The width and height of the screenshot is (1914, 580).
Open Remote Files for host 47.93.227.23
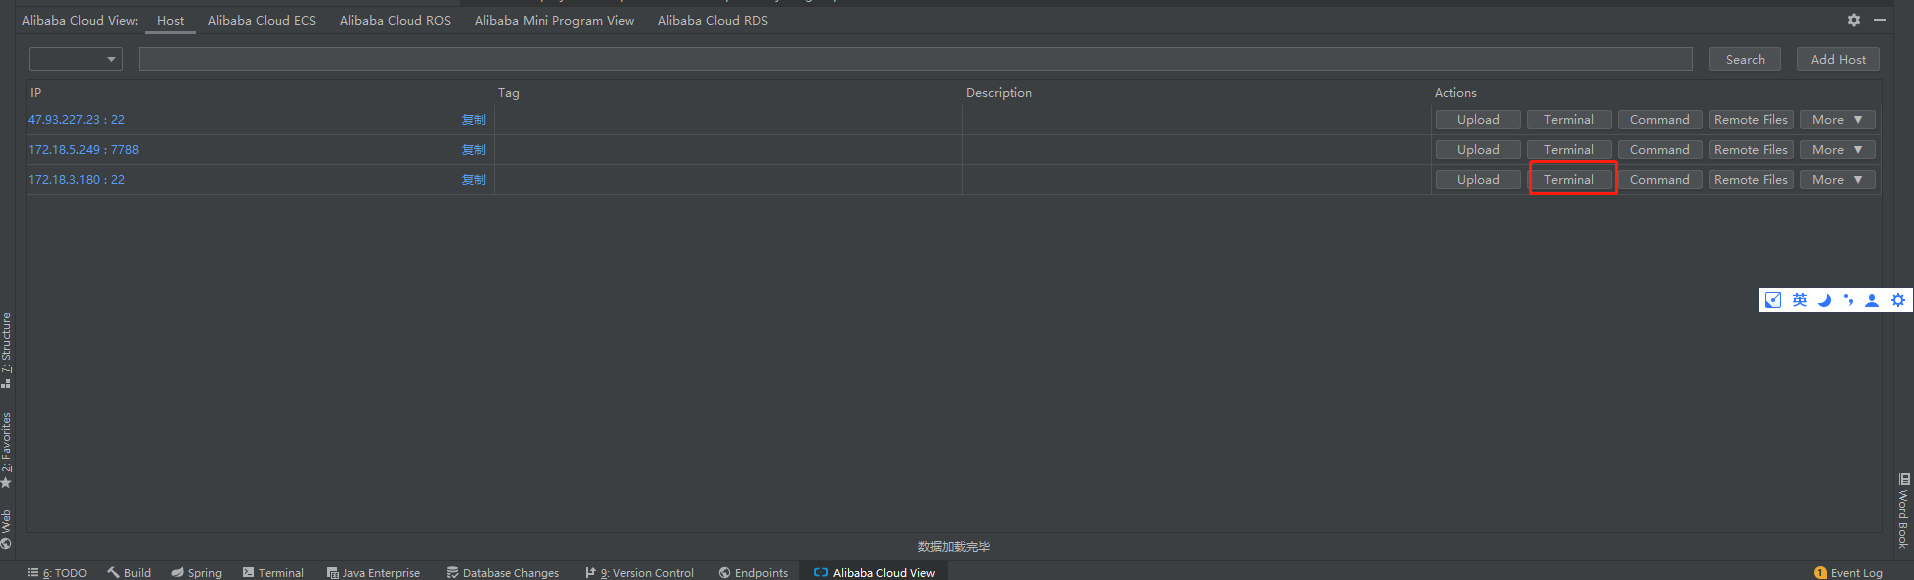tap(1751, 120)
